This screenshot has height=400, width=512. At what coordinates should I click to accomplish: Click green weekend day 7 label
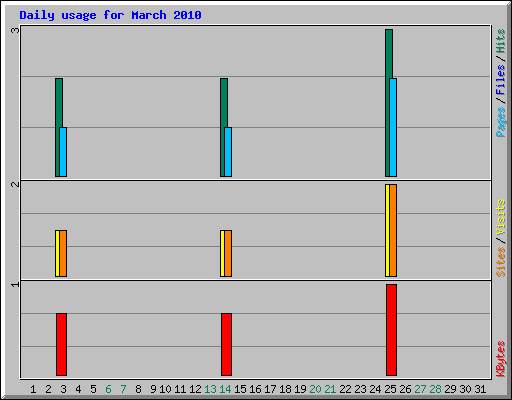[123, 389]
